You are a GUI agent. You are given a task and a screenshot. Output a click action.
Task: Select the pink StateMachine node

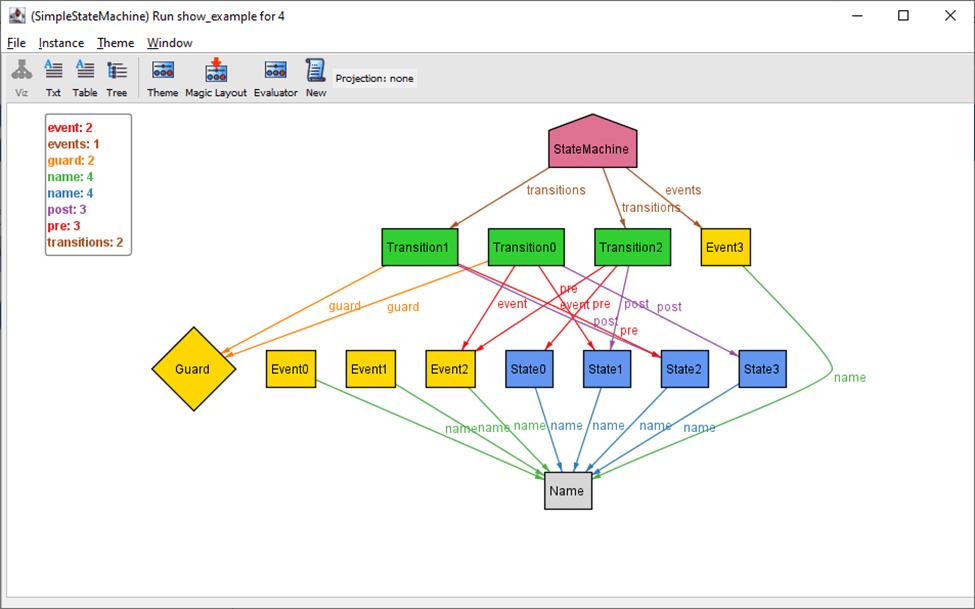pyautogui.click(x=592, y=148)
